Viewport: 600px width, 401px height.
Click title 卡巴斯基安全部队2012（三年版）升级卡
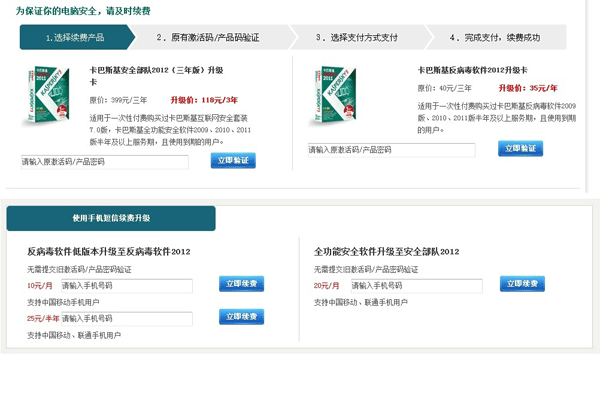pos(156,76)
